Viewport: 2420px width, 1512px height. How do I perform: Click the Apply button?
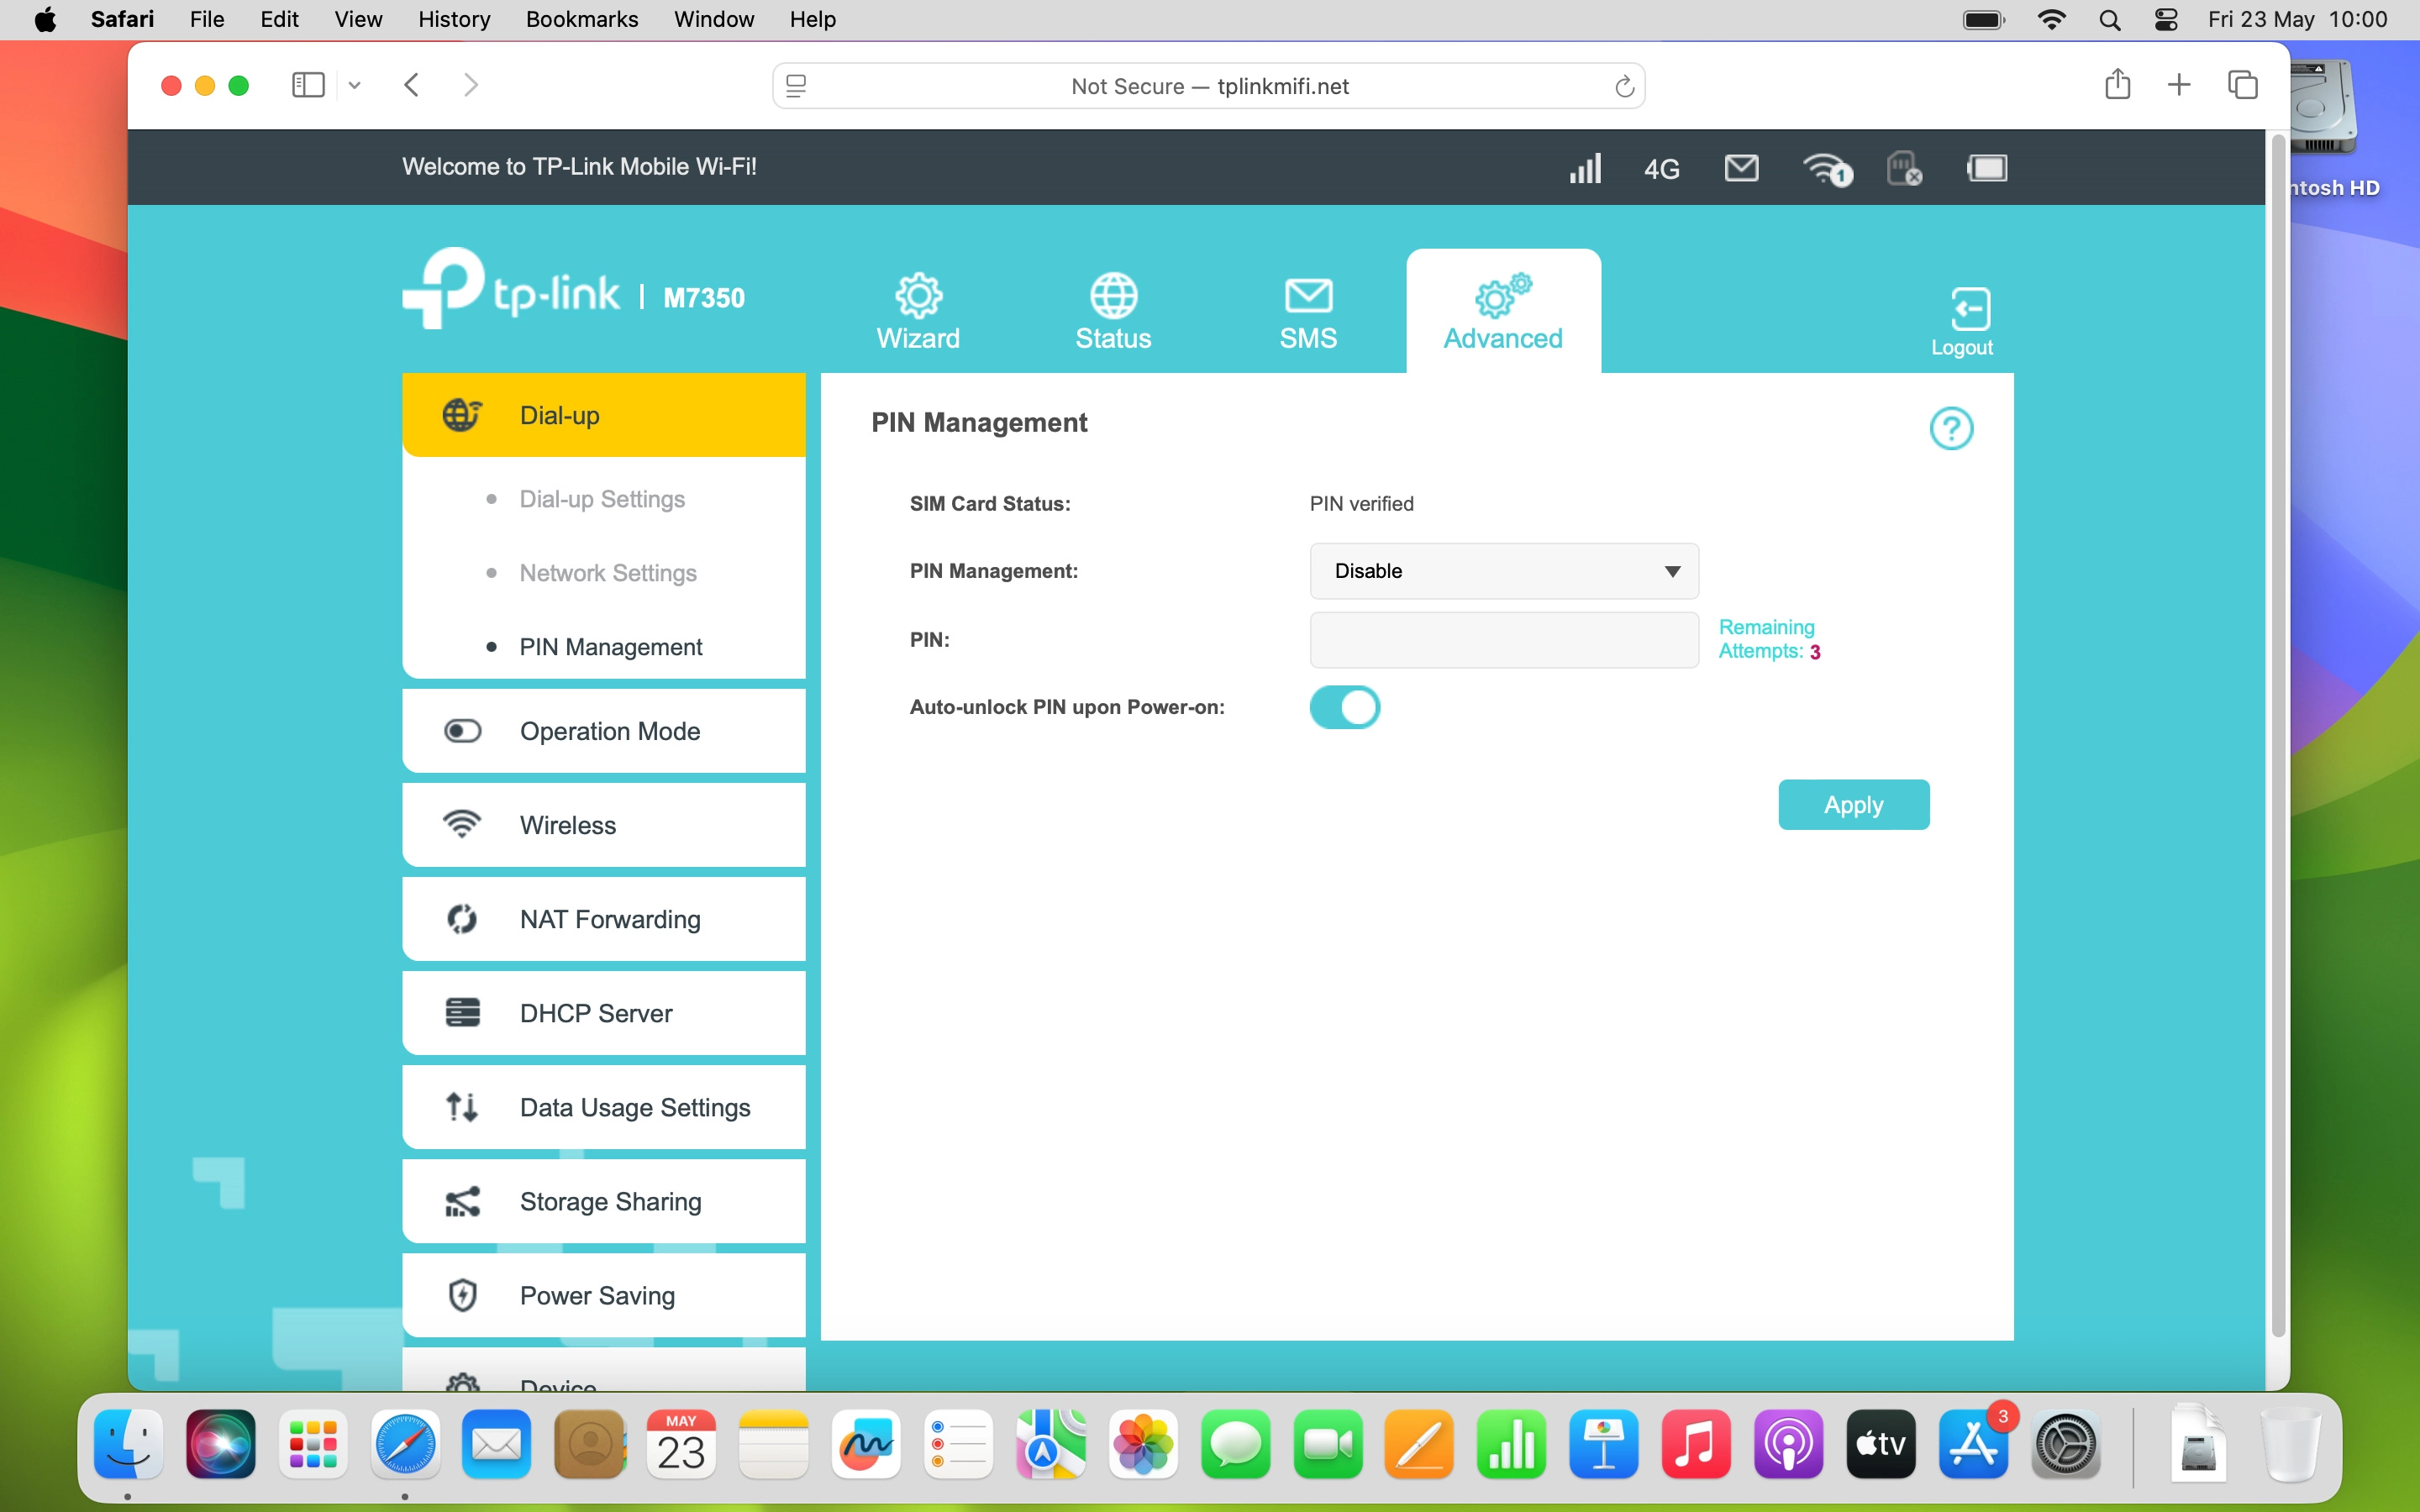click(1852, 804)
